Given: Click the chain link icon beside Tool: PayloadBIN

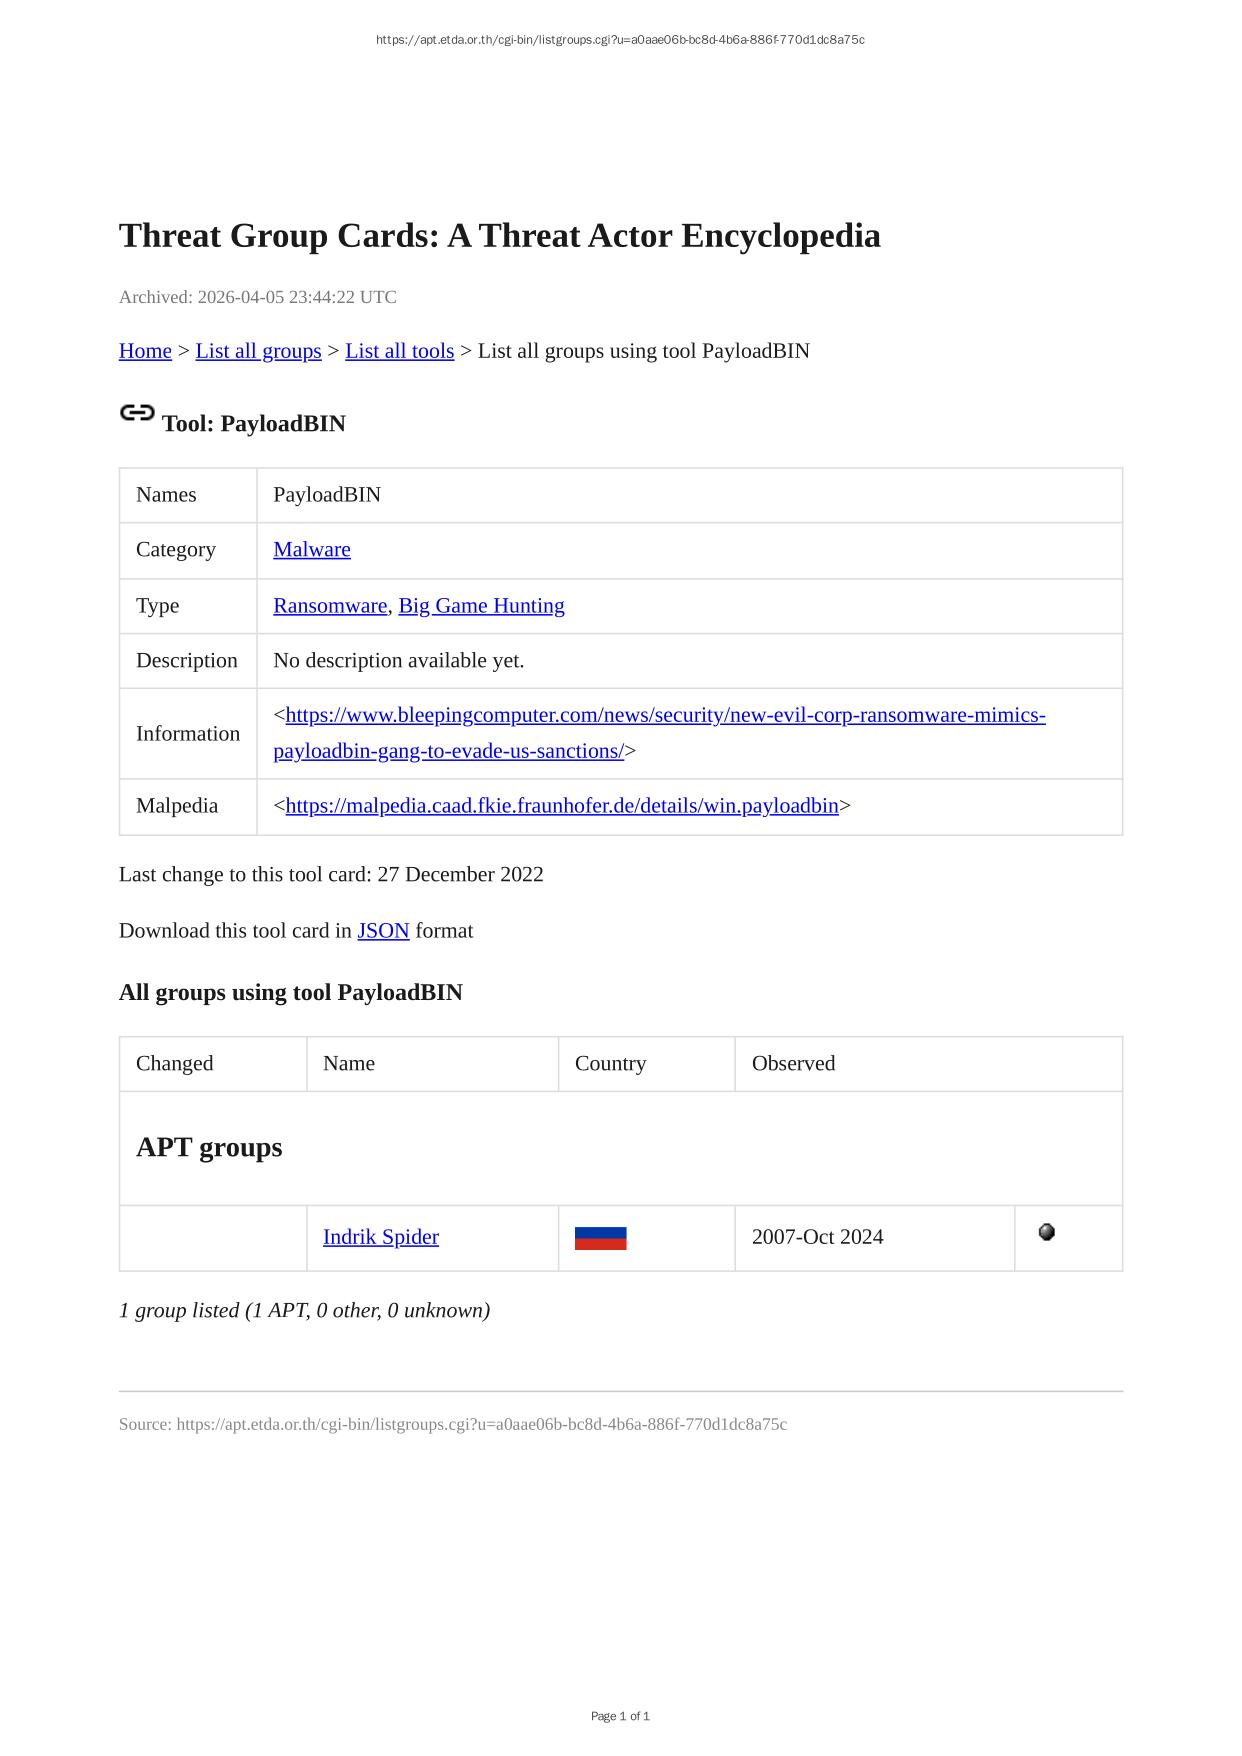Looking at the screenshot, I should click(137, 413).
